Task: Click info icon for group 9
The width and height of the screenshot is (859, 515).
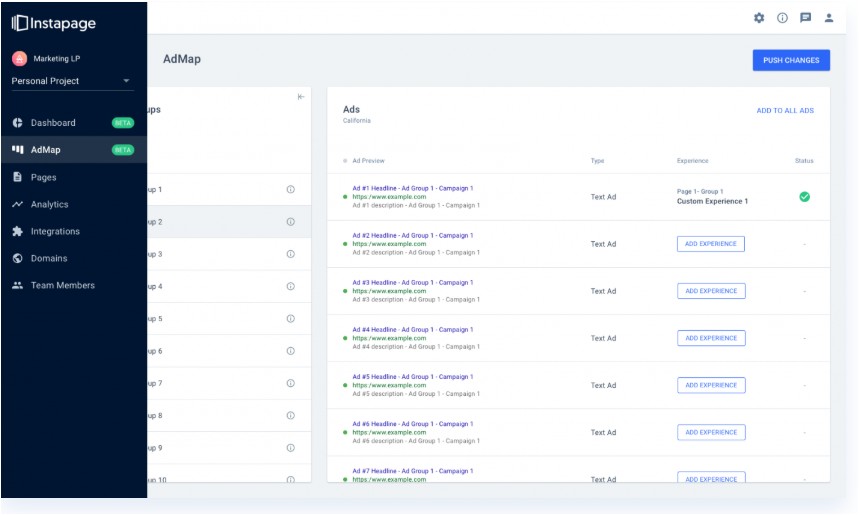Action: 290,448
